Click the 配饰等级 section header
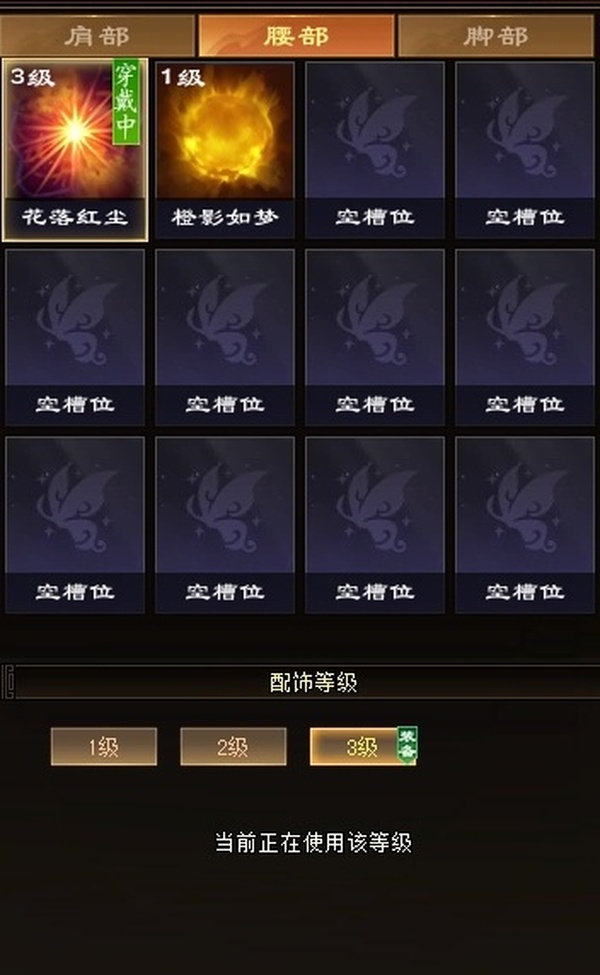Screen dimensions: 600x975 [313, 682]
